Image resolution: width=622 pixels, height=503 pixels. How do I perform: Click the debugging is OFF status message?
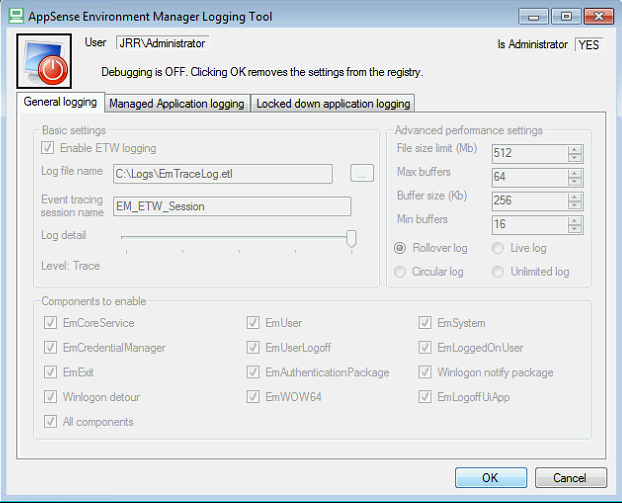coord(262,72)
